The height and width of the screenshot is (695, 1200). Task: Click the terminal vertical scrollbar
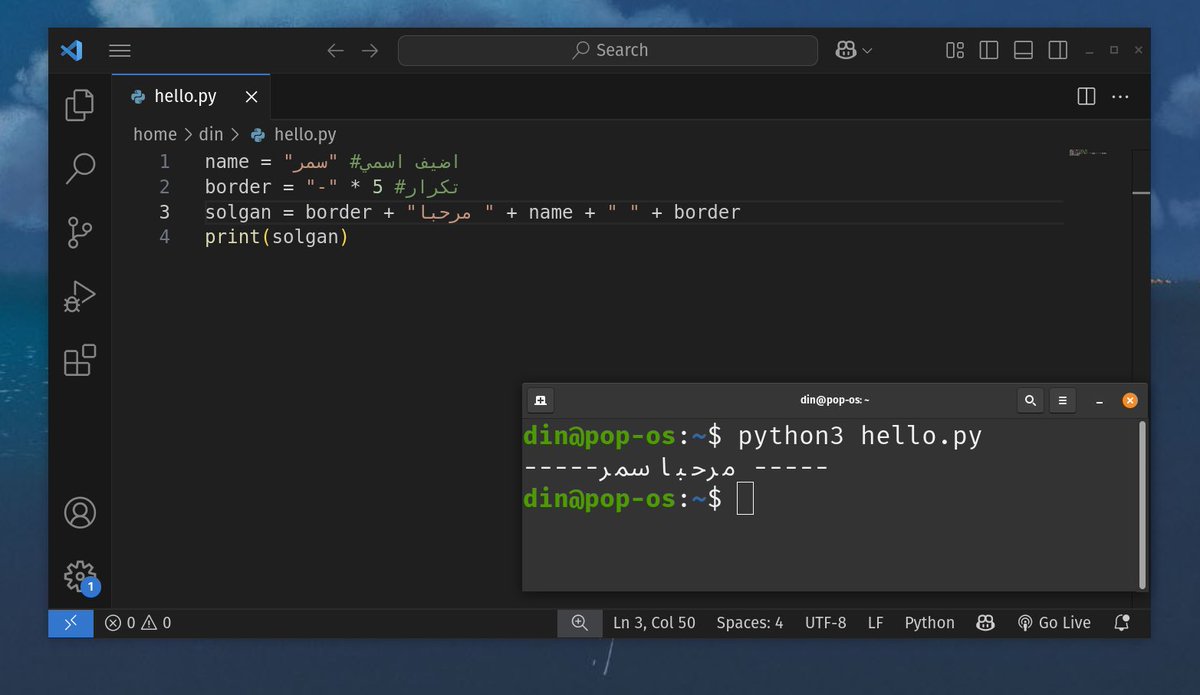1142,505
